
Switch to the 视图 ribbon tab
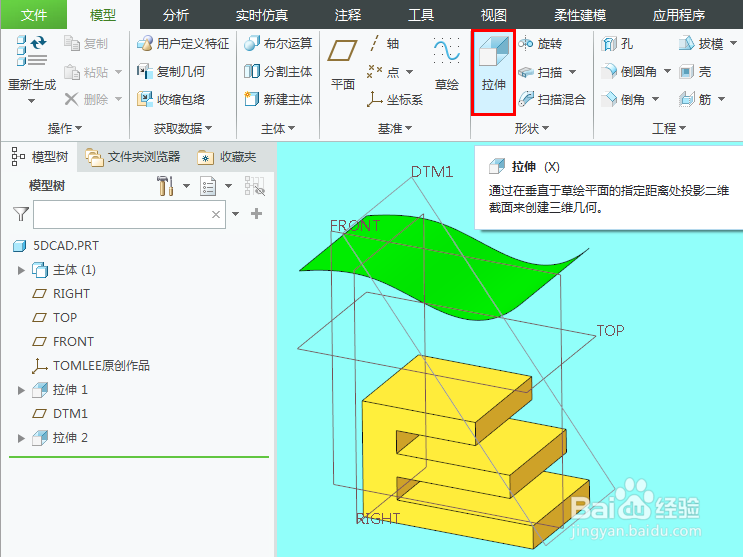click(x=494, y=15)
